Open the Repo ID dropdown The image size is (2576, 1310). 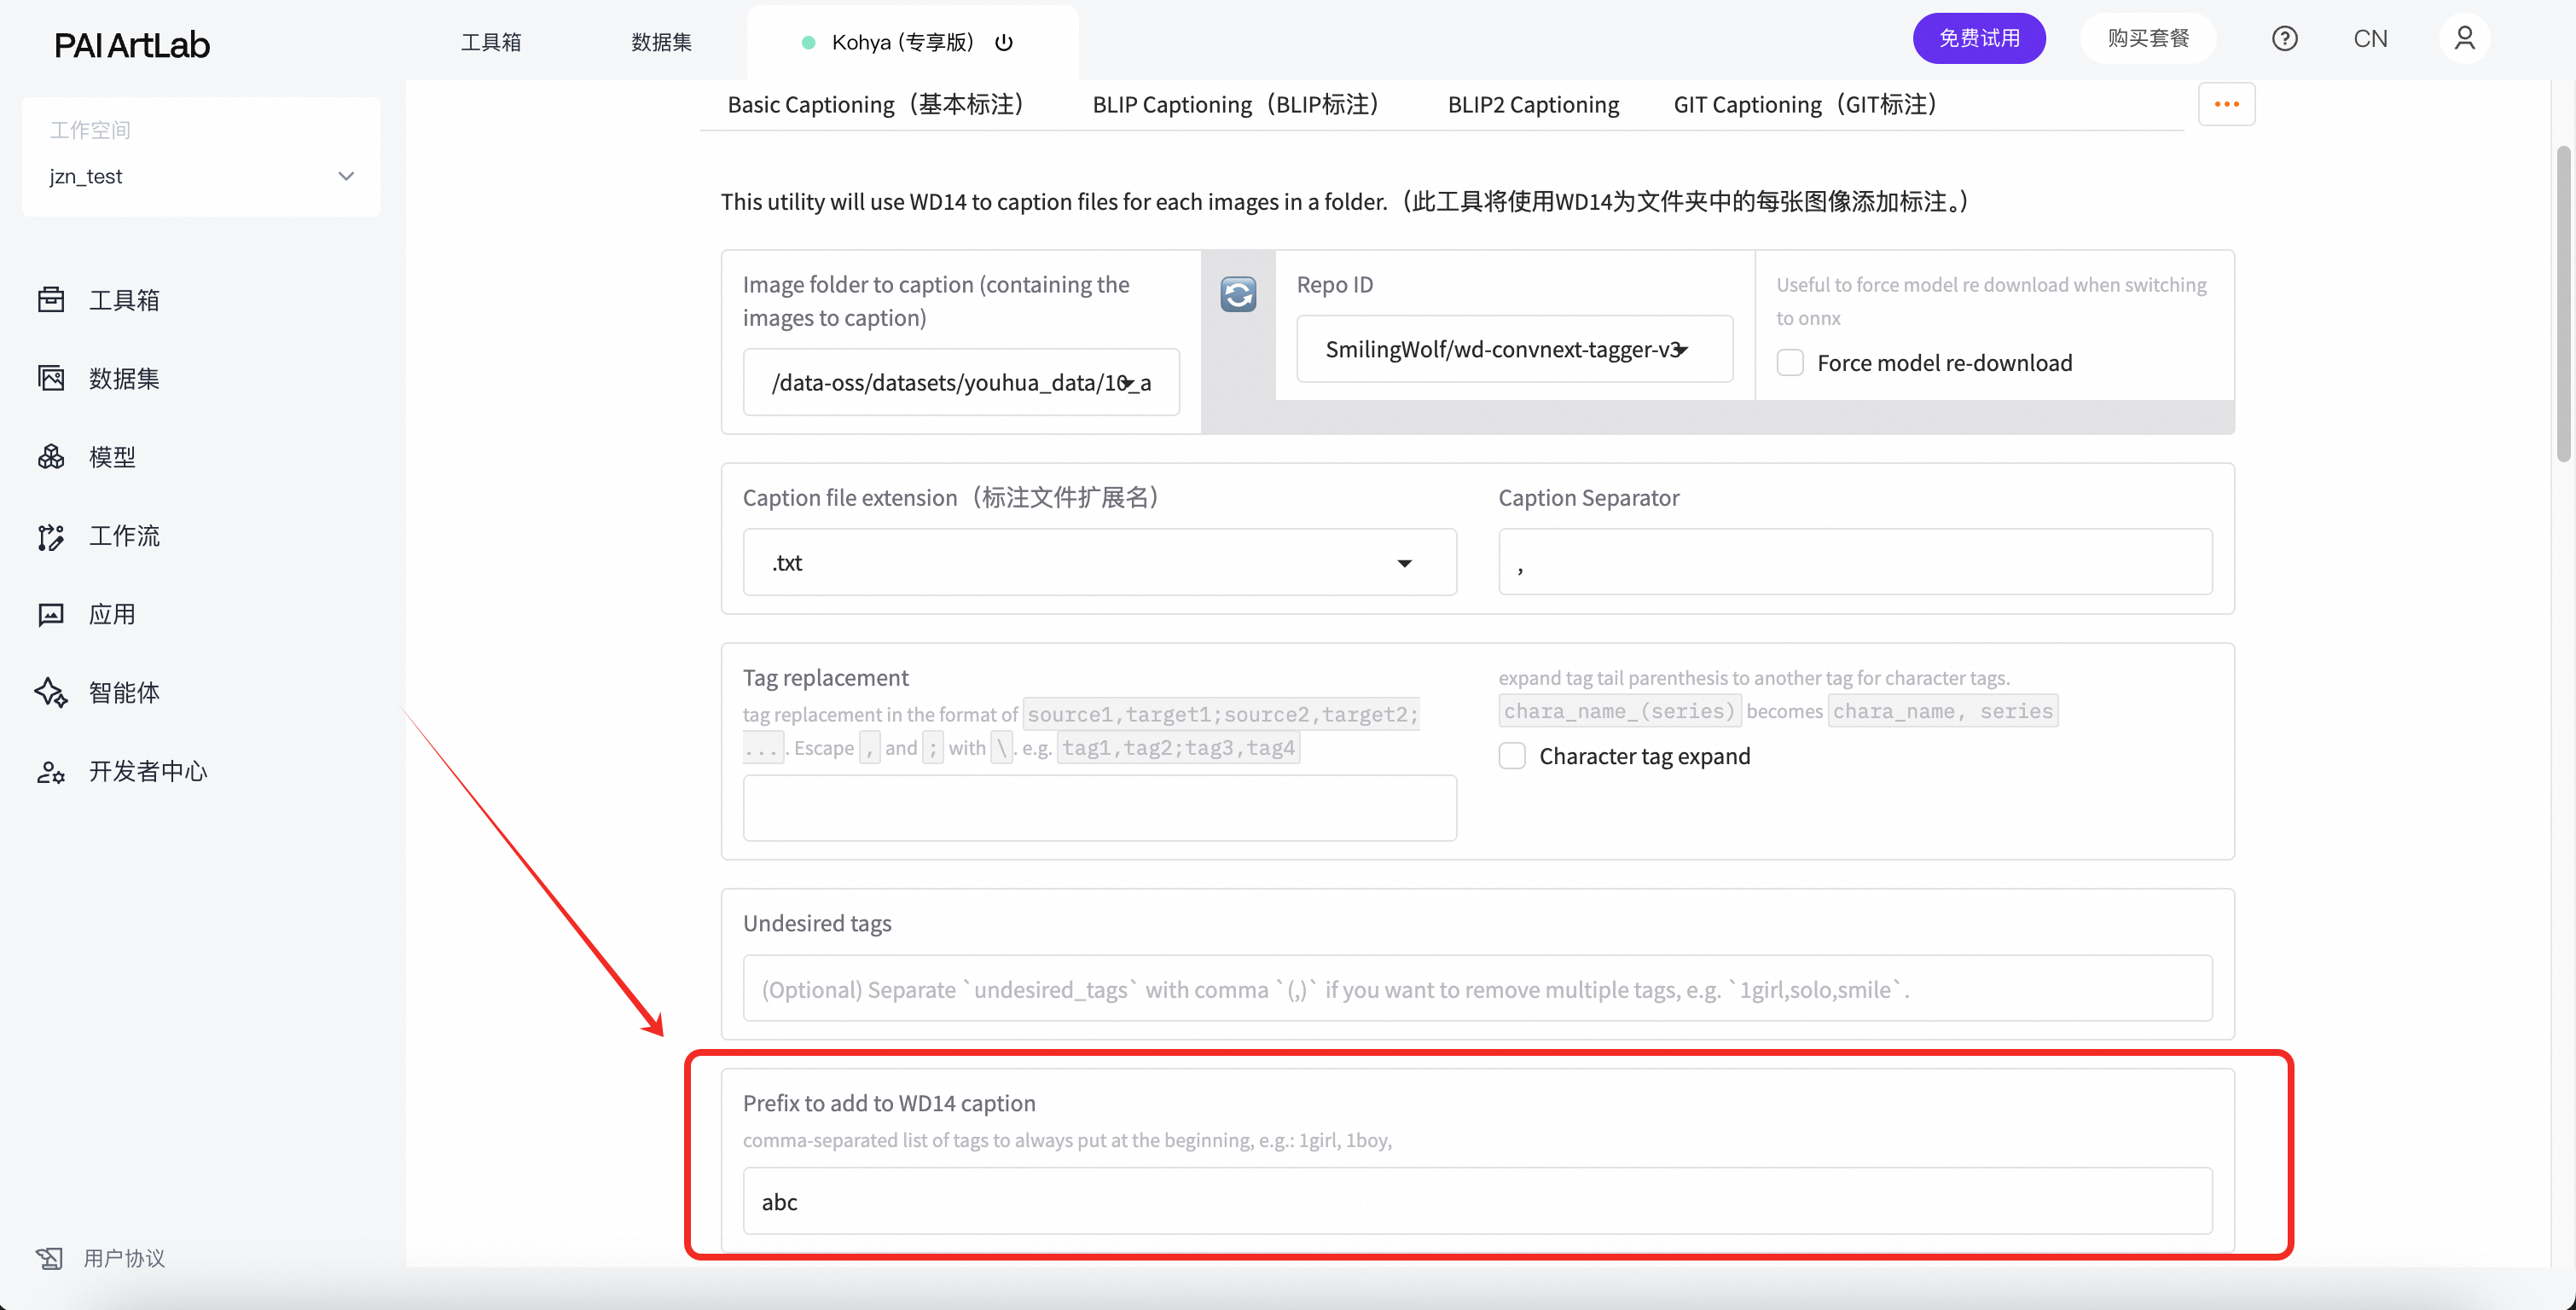click(x=1513, y=349)
